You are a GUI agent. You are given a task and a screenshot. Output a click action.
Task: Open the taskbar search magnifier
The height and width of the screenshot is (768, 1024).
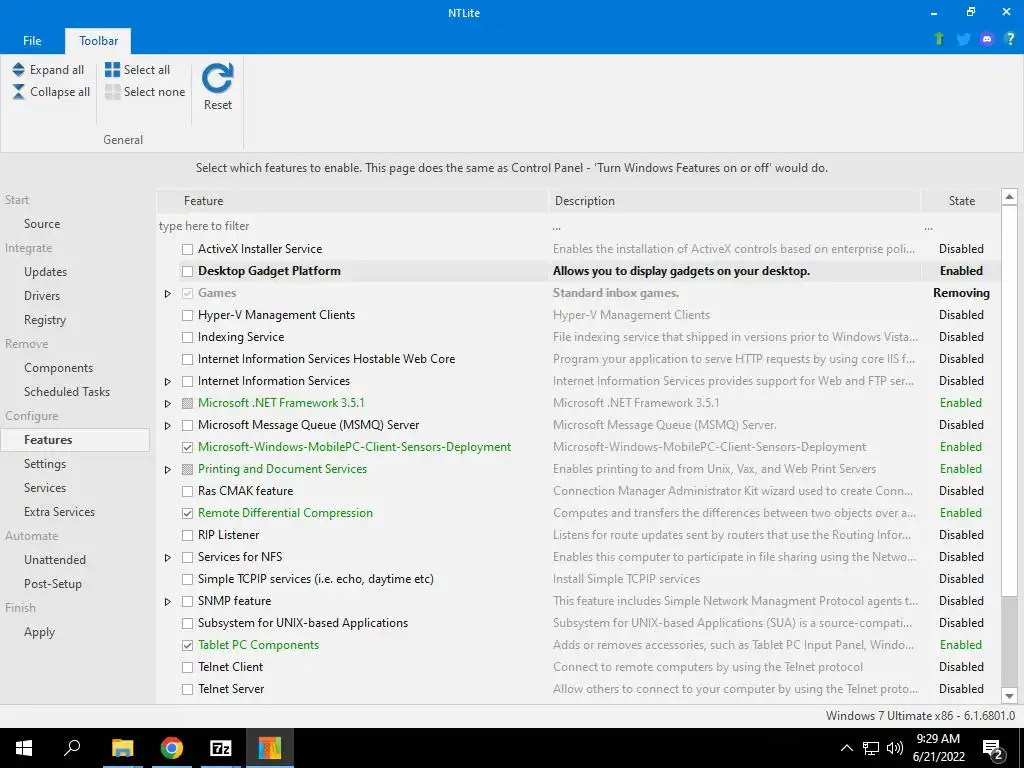pyautogui.click(x=72, y=748)
